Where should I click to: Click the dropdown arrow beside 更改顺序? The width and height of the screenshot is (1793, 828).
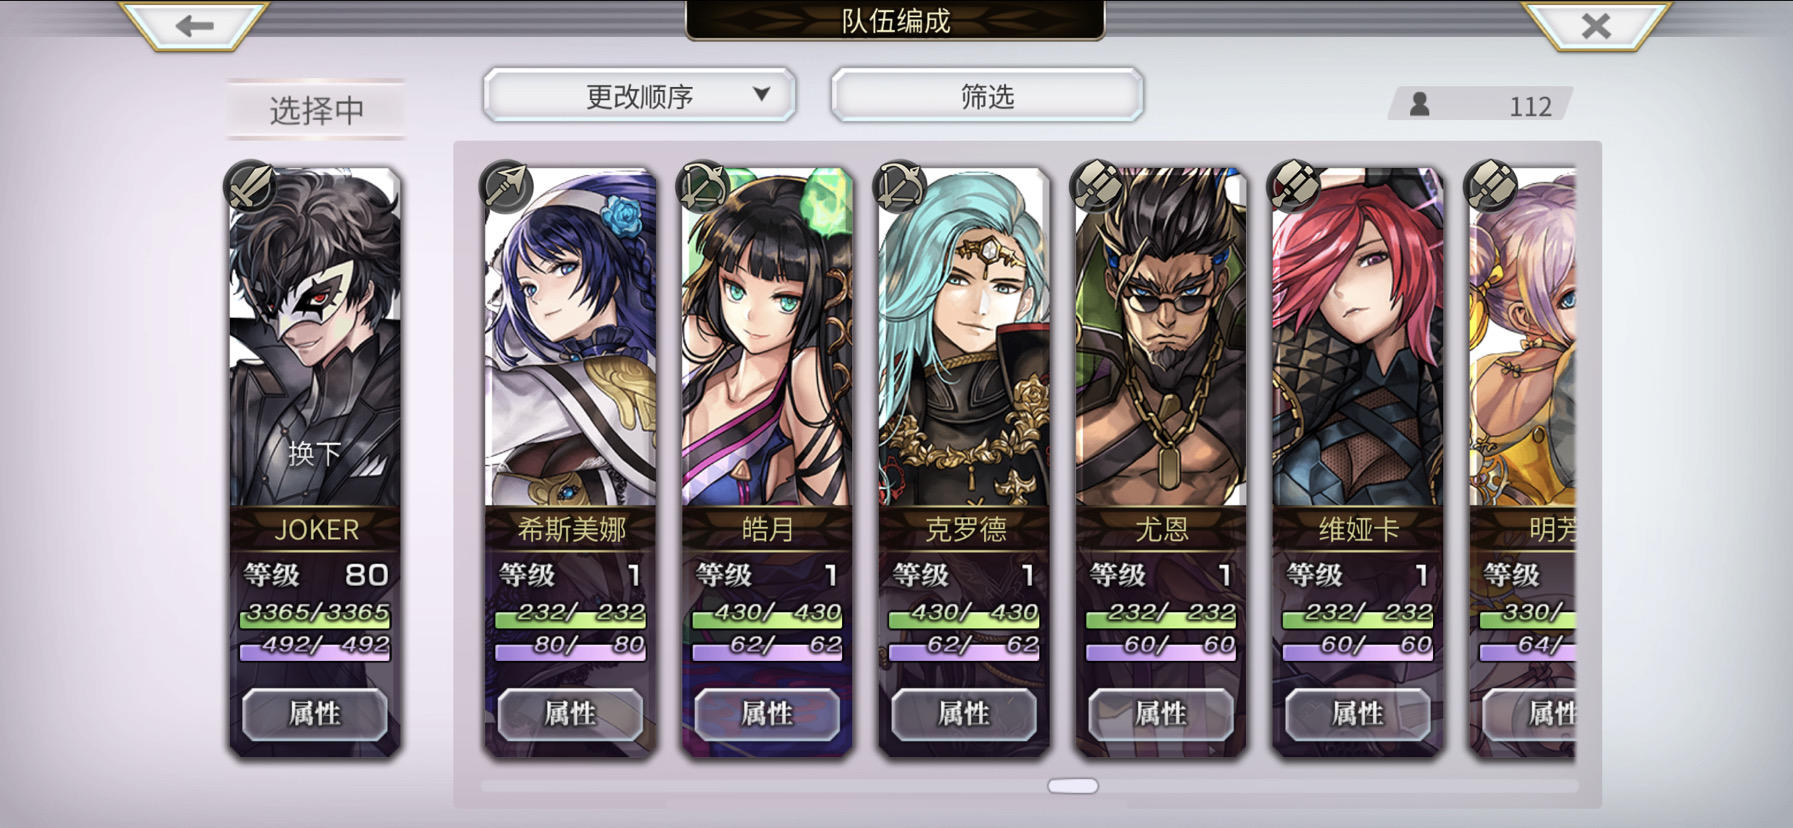(762, 94)
